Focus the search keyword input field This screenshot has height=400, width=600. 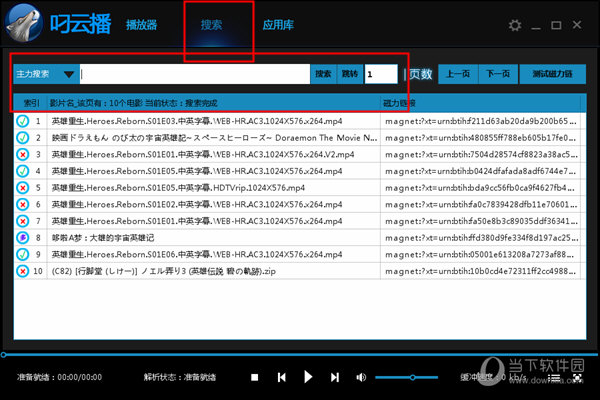(x=195, y=74)
